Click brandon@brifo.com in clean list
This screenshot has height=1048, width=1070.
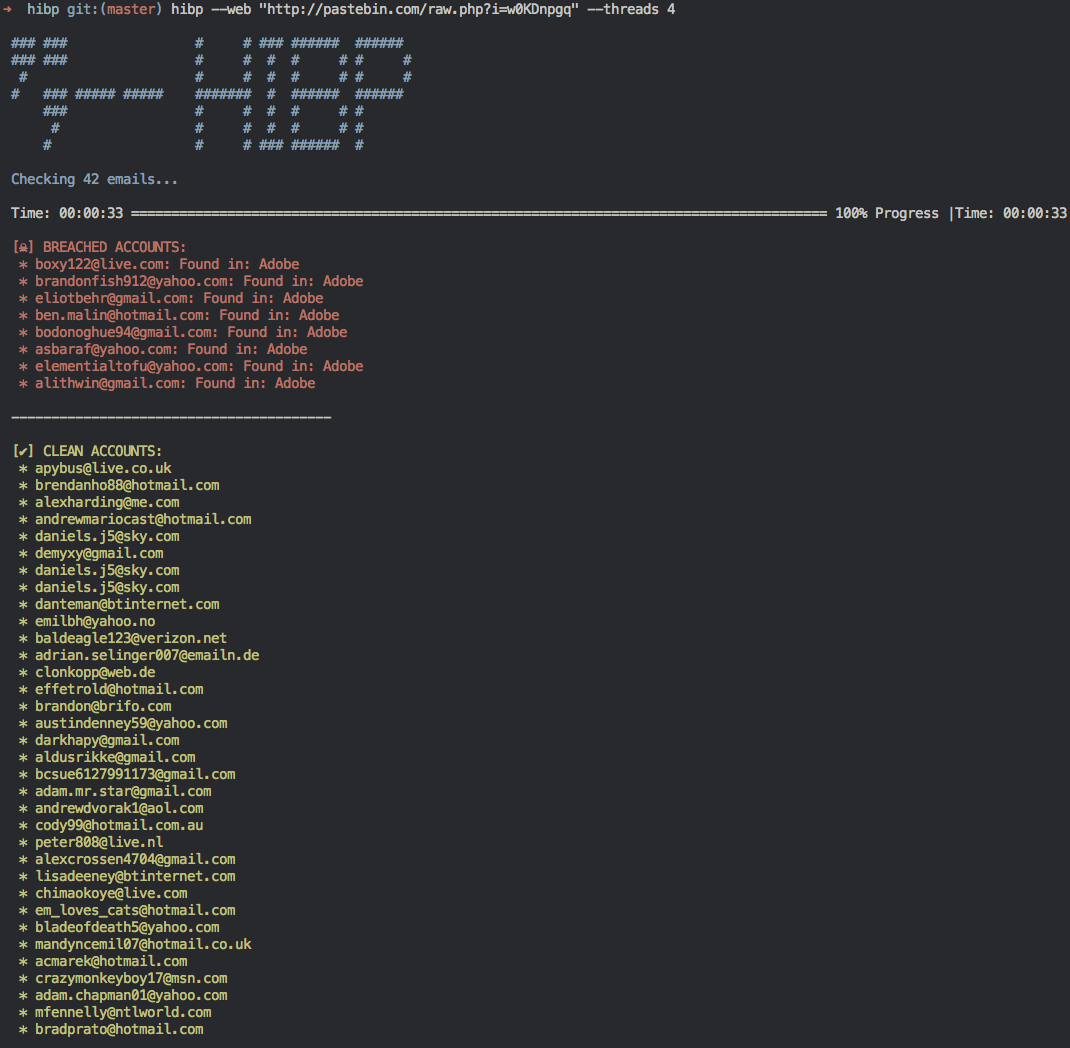[x=103, y=708]
